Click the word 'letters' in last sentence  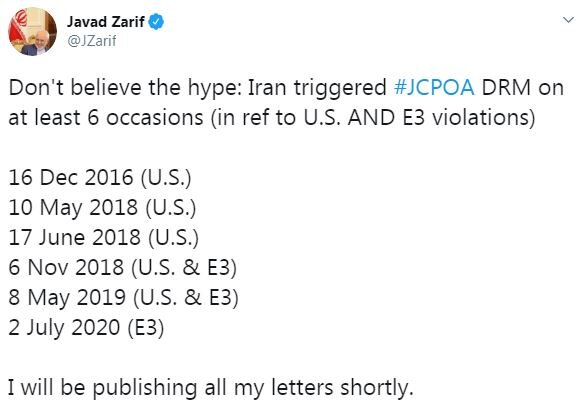click(x=302, y=387)
